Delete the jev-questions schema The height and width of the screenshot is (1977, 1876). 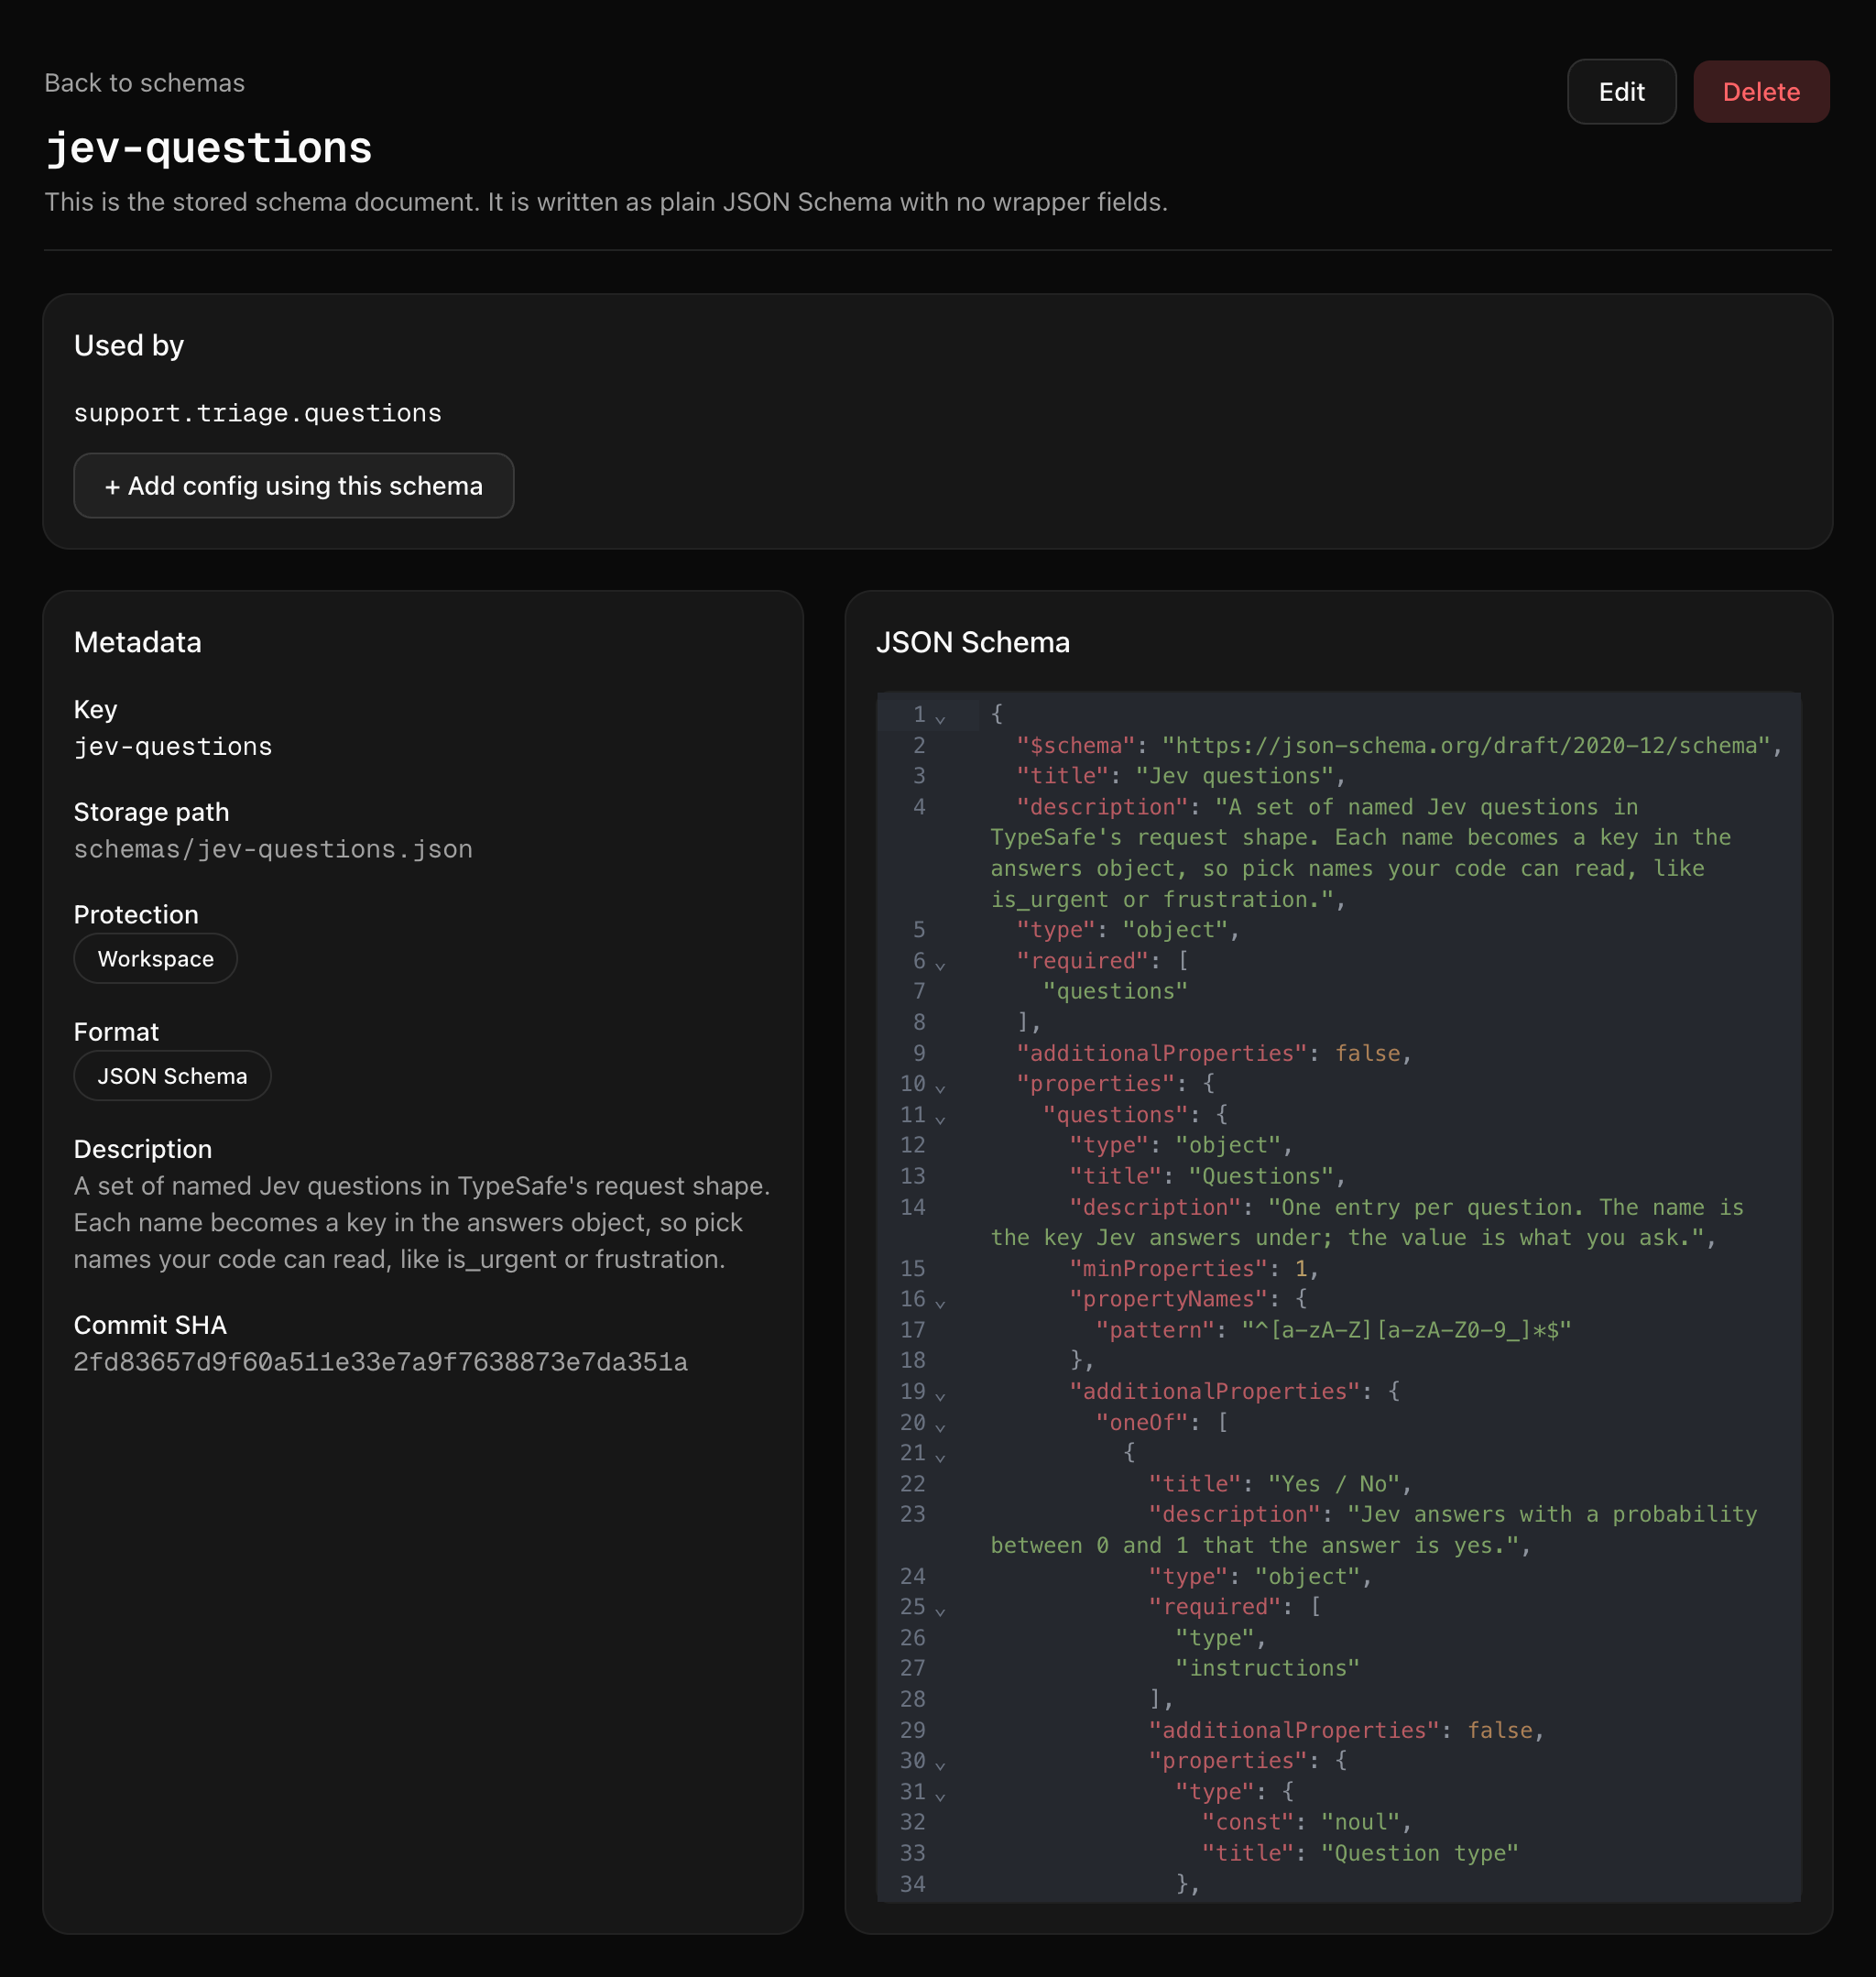point(1761,92)
